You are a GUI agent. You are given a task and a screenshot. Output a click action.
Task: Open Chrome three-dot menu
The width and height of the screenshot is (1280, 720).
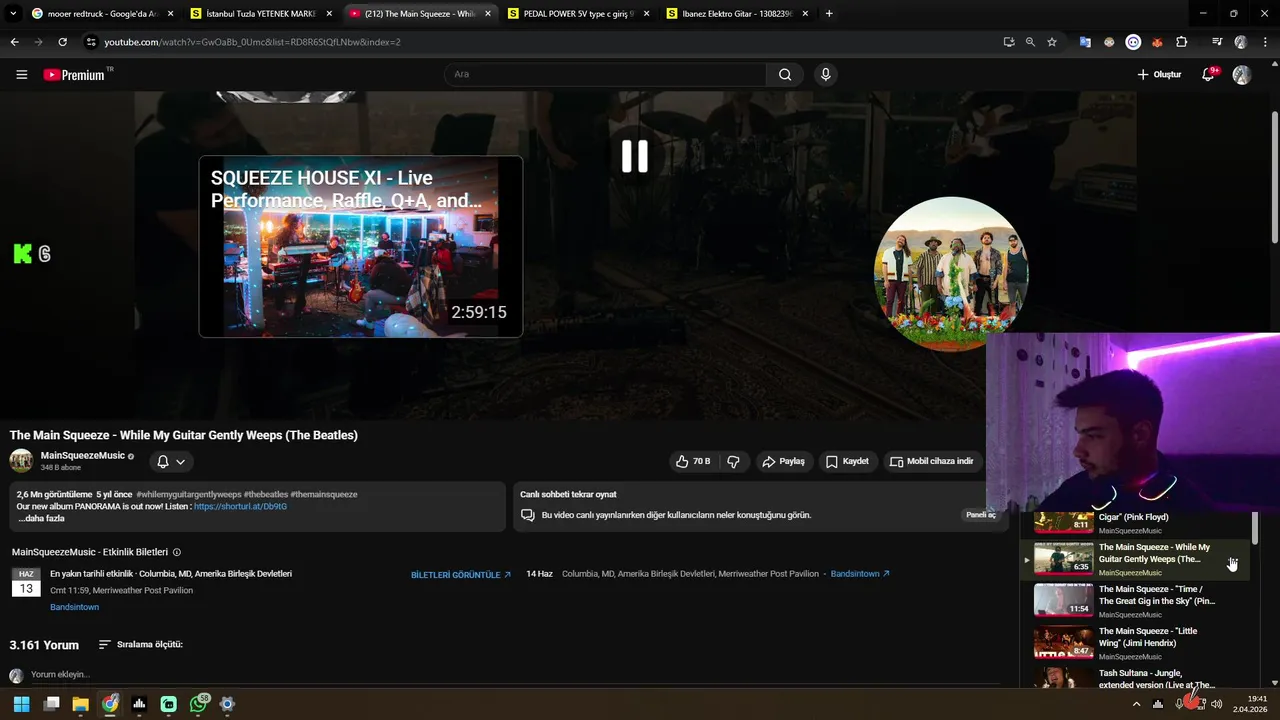tap(1264, 42)
